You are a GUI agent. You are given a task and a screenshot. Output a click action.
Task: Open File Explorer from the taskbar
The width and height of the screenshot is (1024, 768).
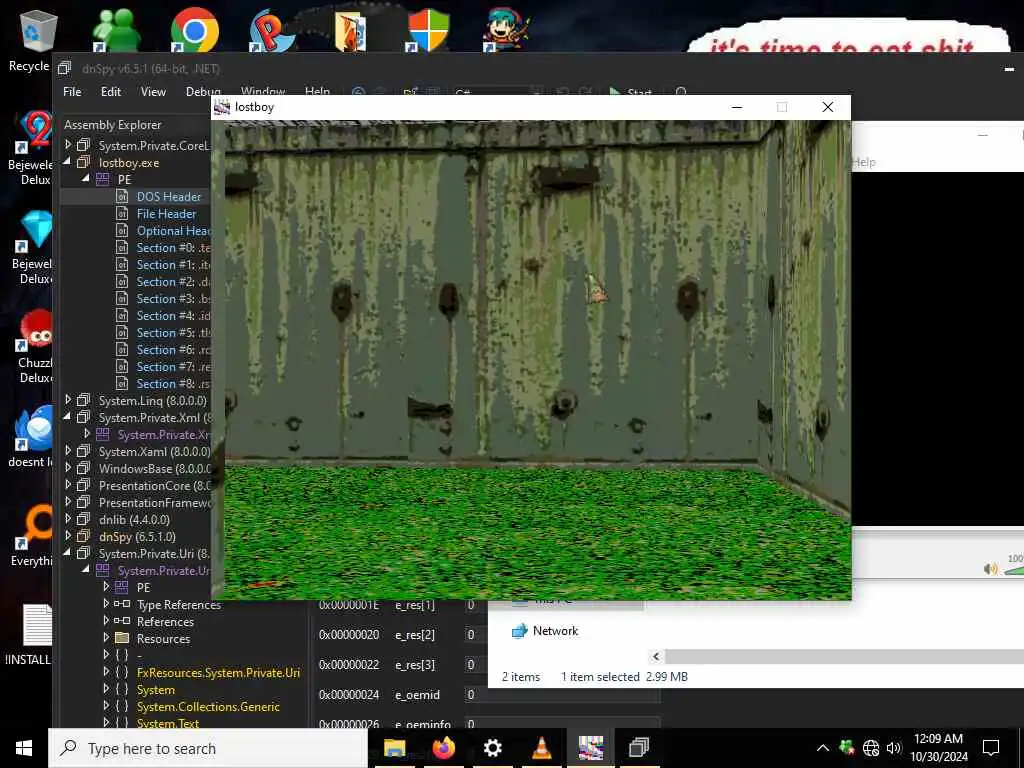click(x=394, y=748)
